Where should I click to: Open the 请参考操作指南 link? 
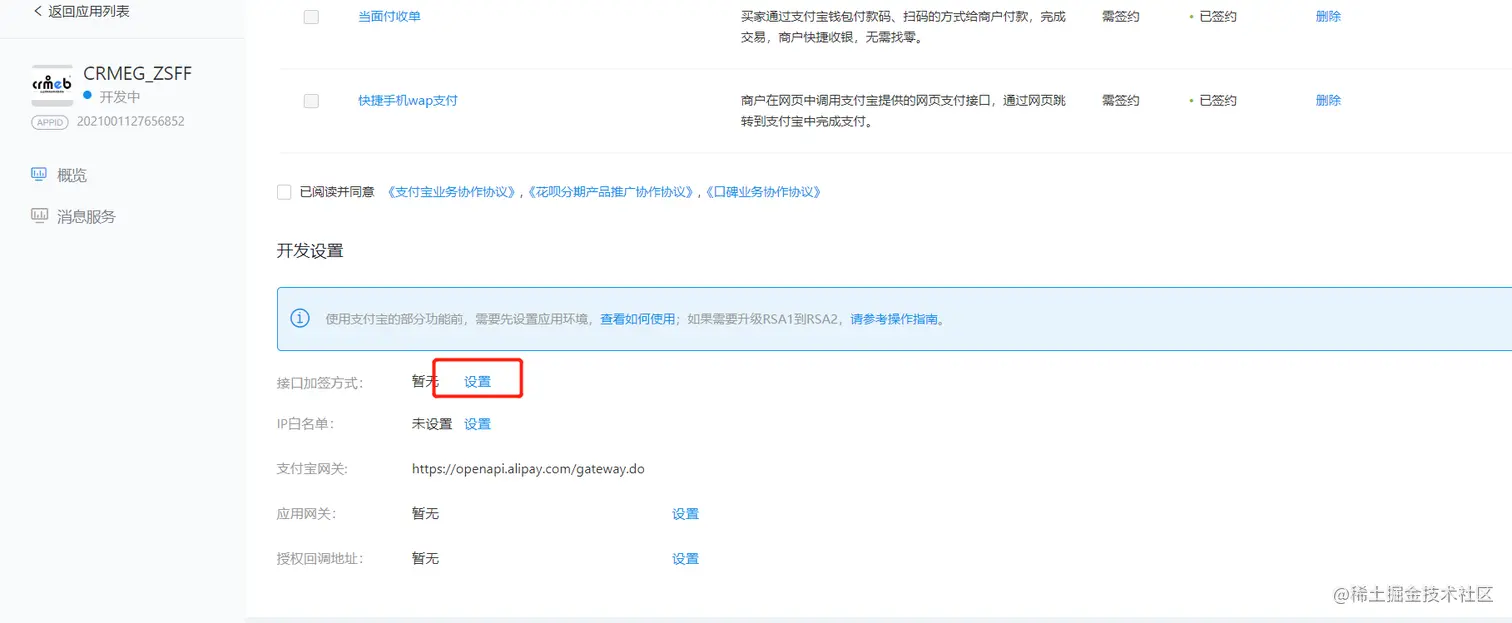point(894,320)
